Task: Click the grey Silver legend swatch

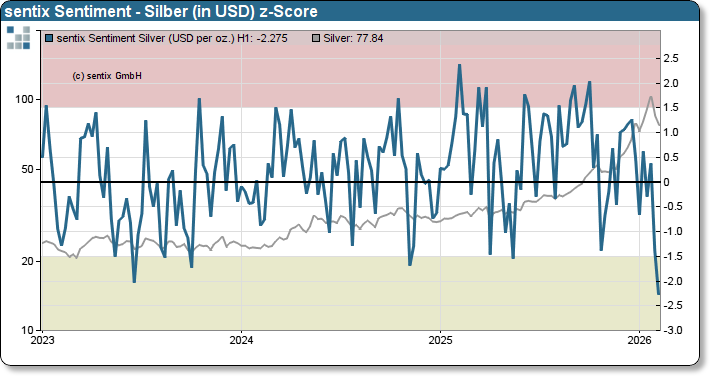Action: [316, 39]
